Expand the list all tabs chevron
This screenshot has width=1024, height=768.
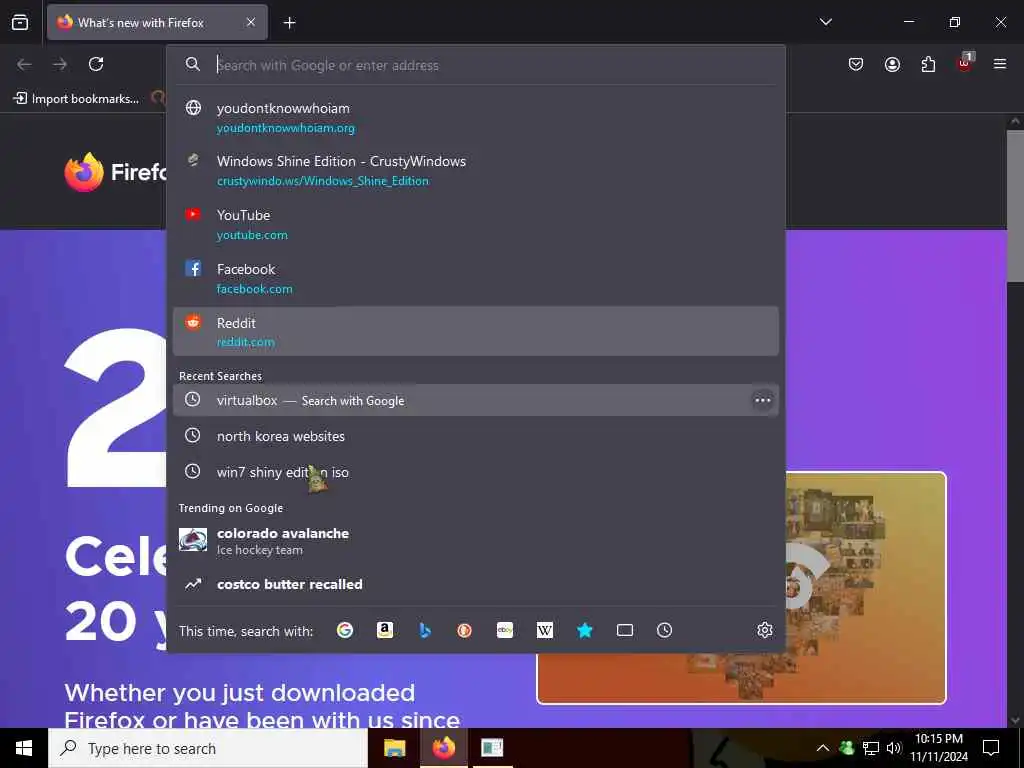tap(825, 22)
